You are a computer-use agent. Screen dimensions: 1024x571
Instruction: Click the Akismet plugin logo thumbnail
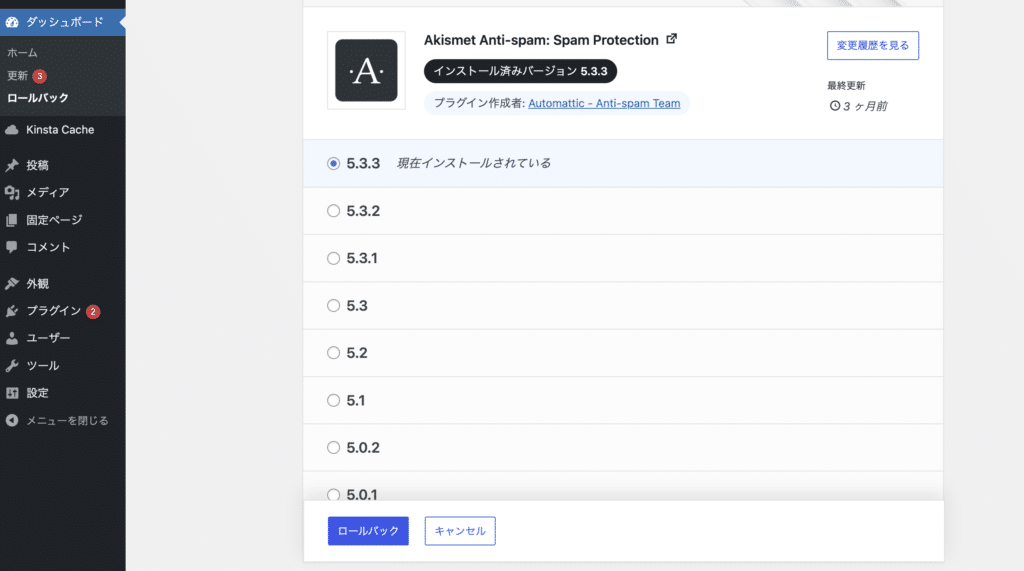pos(366,71)
